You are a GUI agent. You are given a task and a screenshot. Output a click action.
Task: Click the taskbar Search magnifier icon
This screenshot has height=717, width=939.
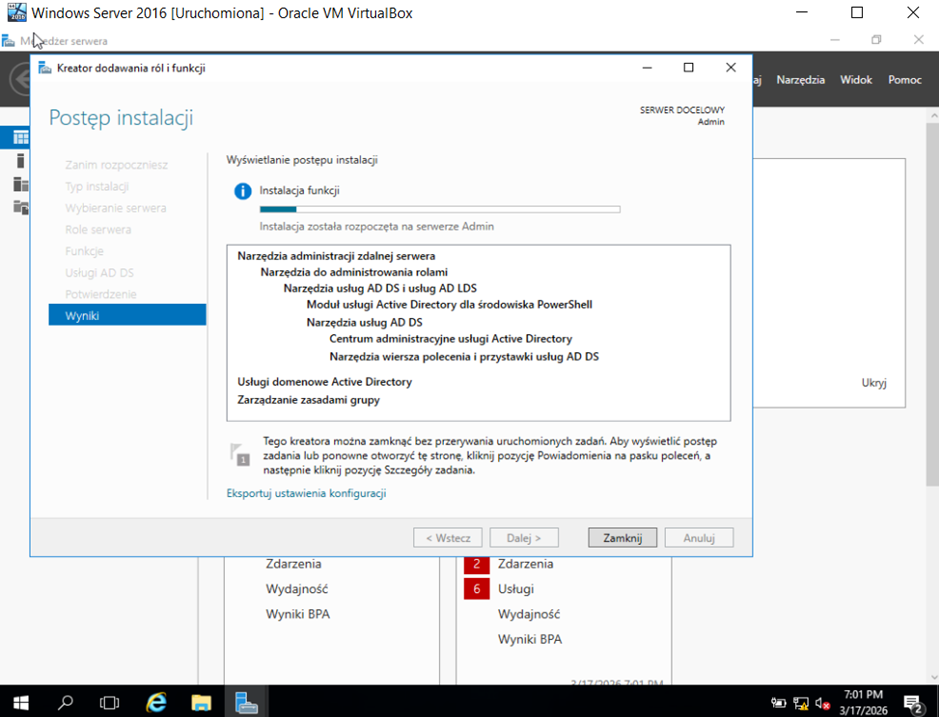(66, 702)
